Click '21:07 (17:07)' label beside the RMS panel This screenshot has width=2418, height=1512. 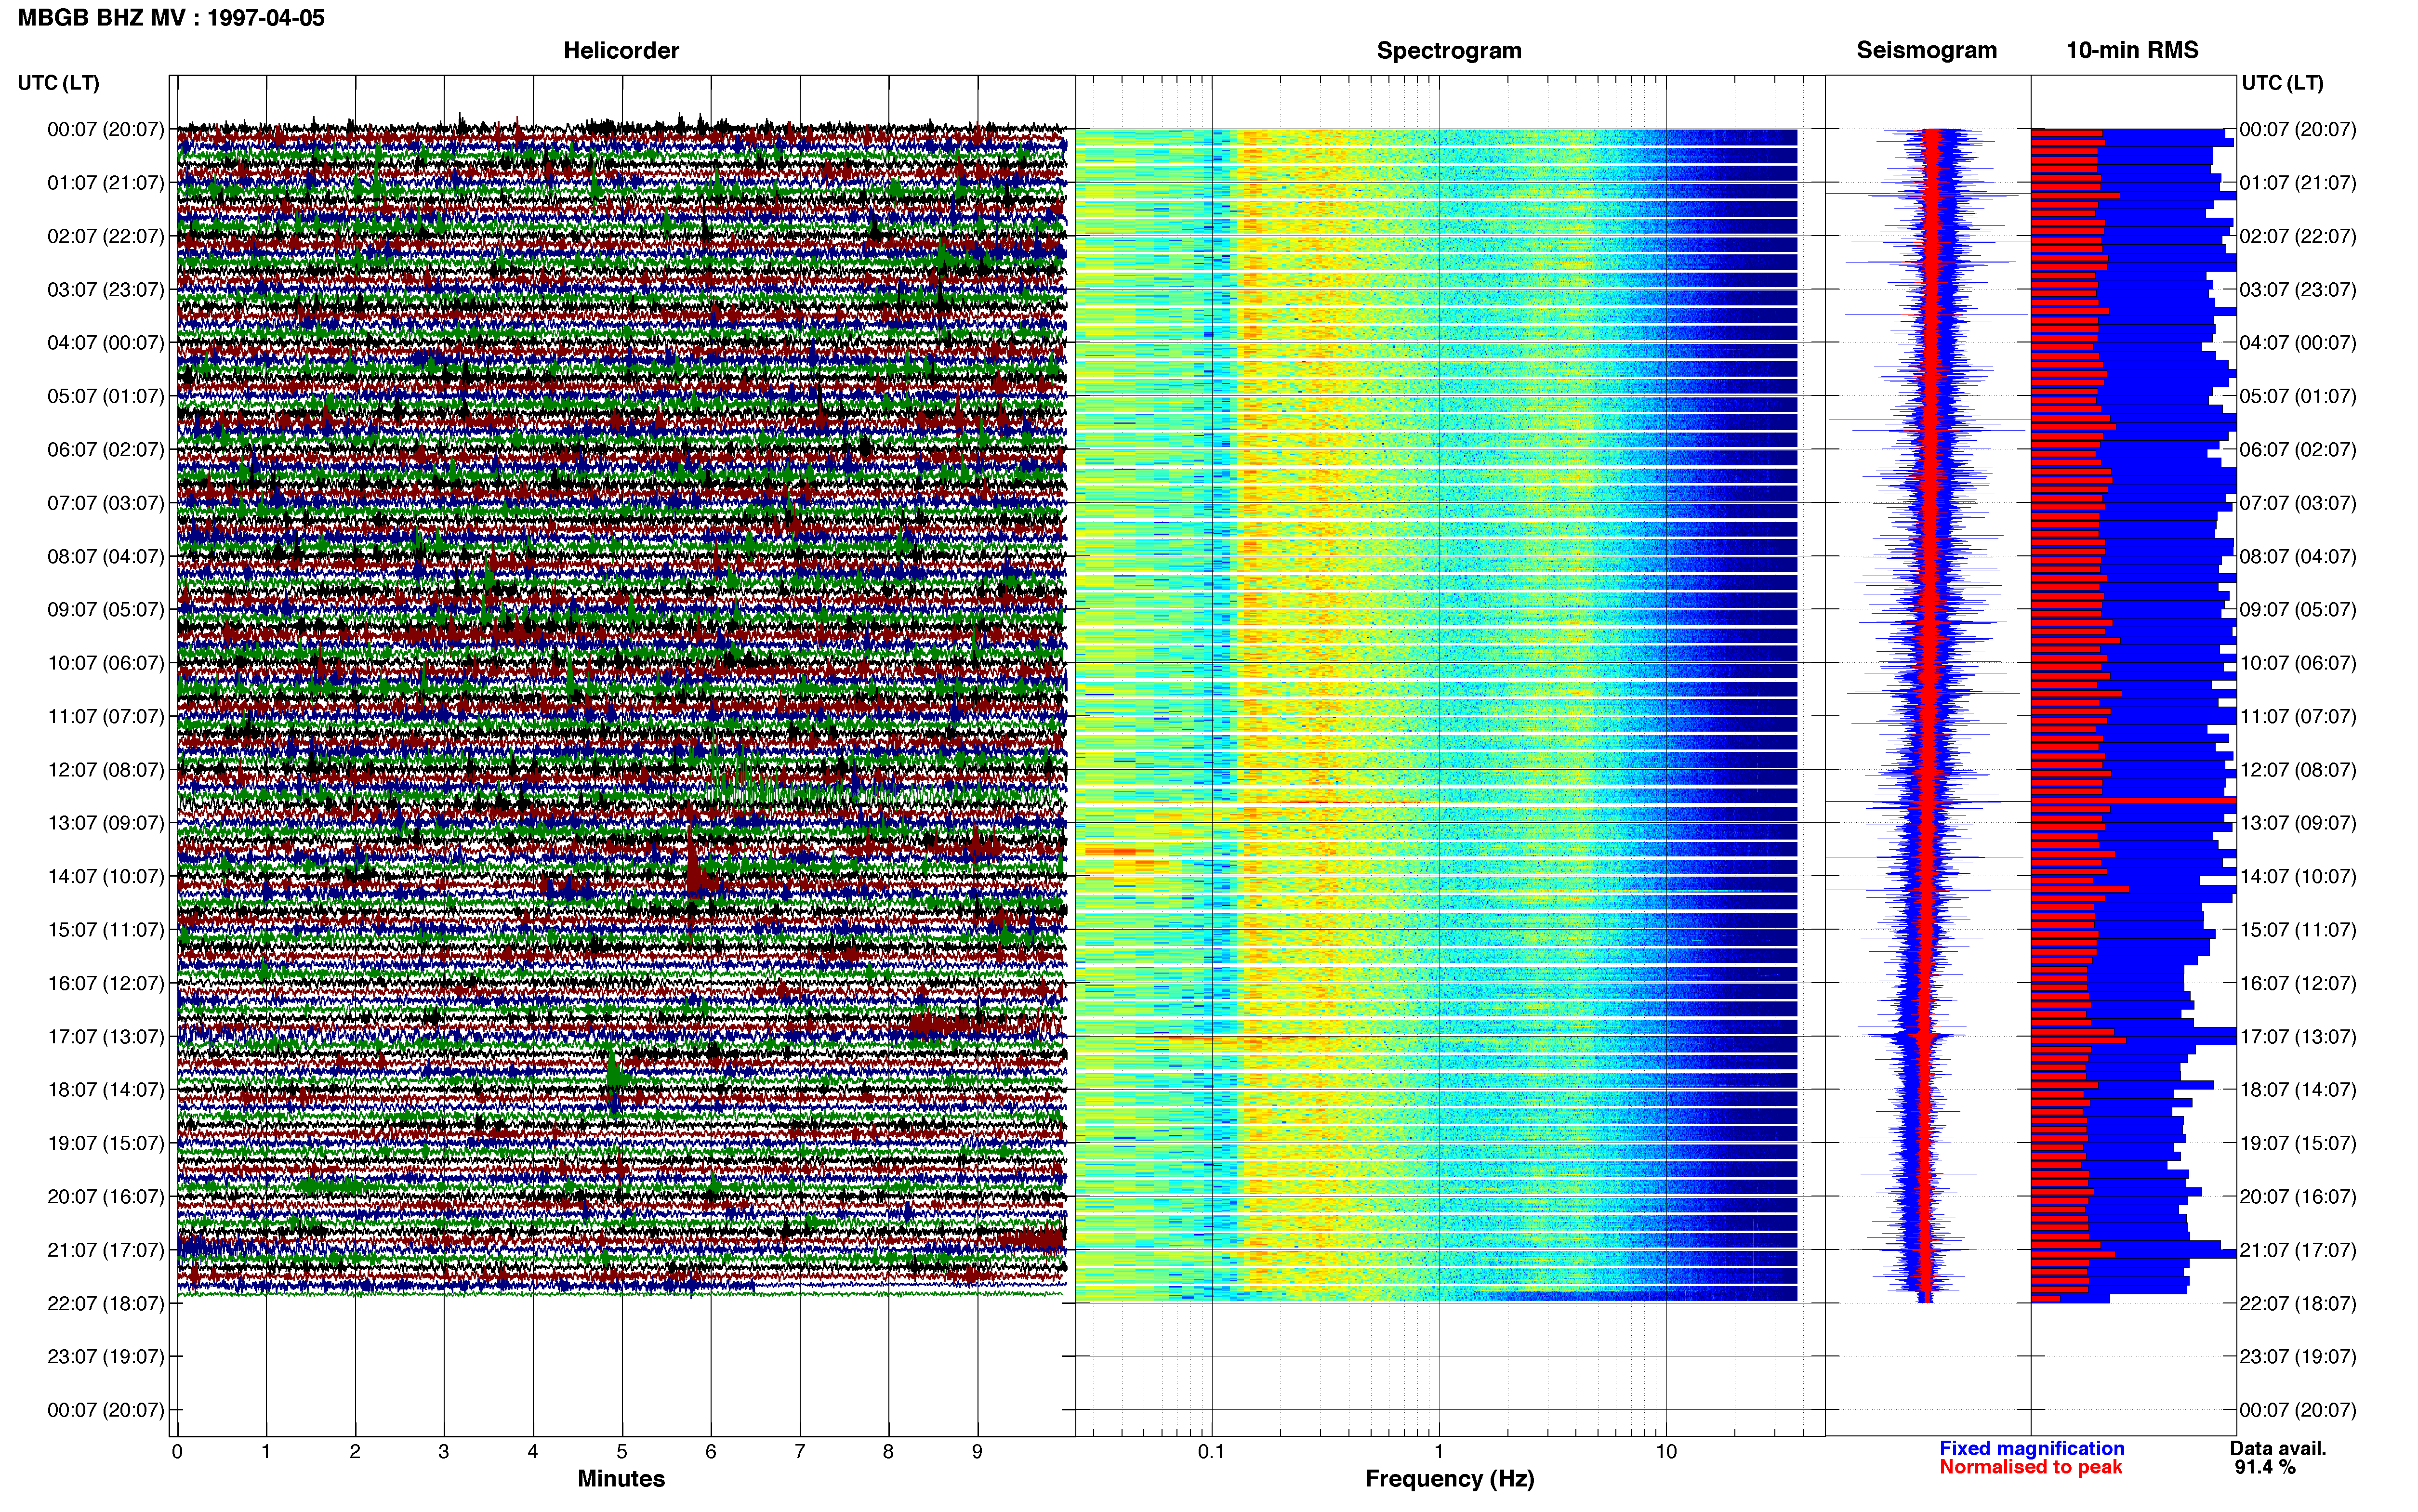click(x=2298, y=1250)
